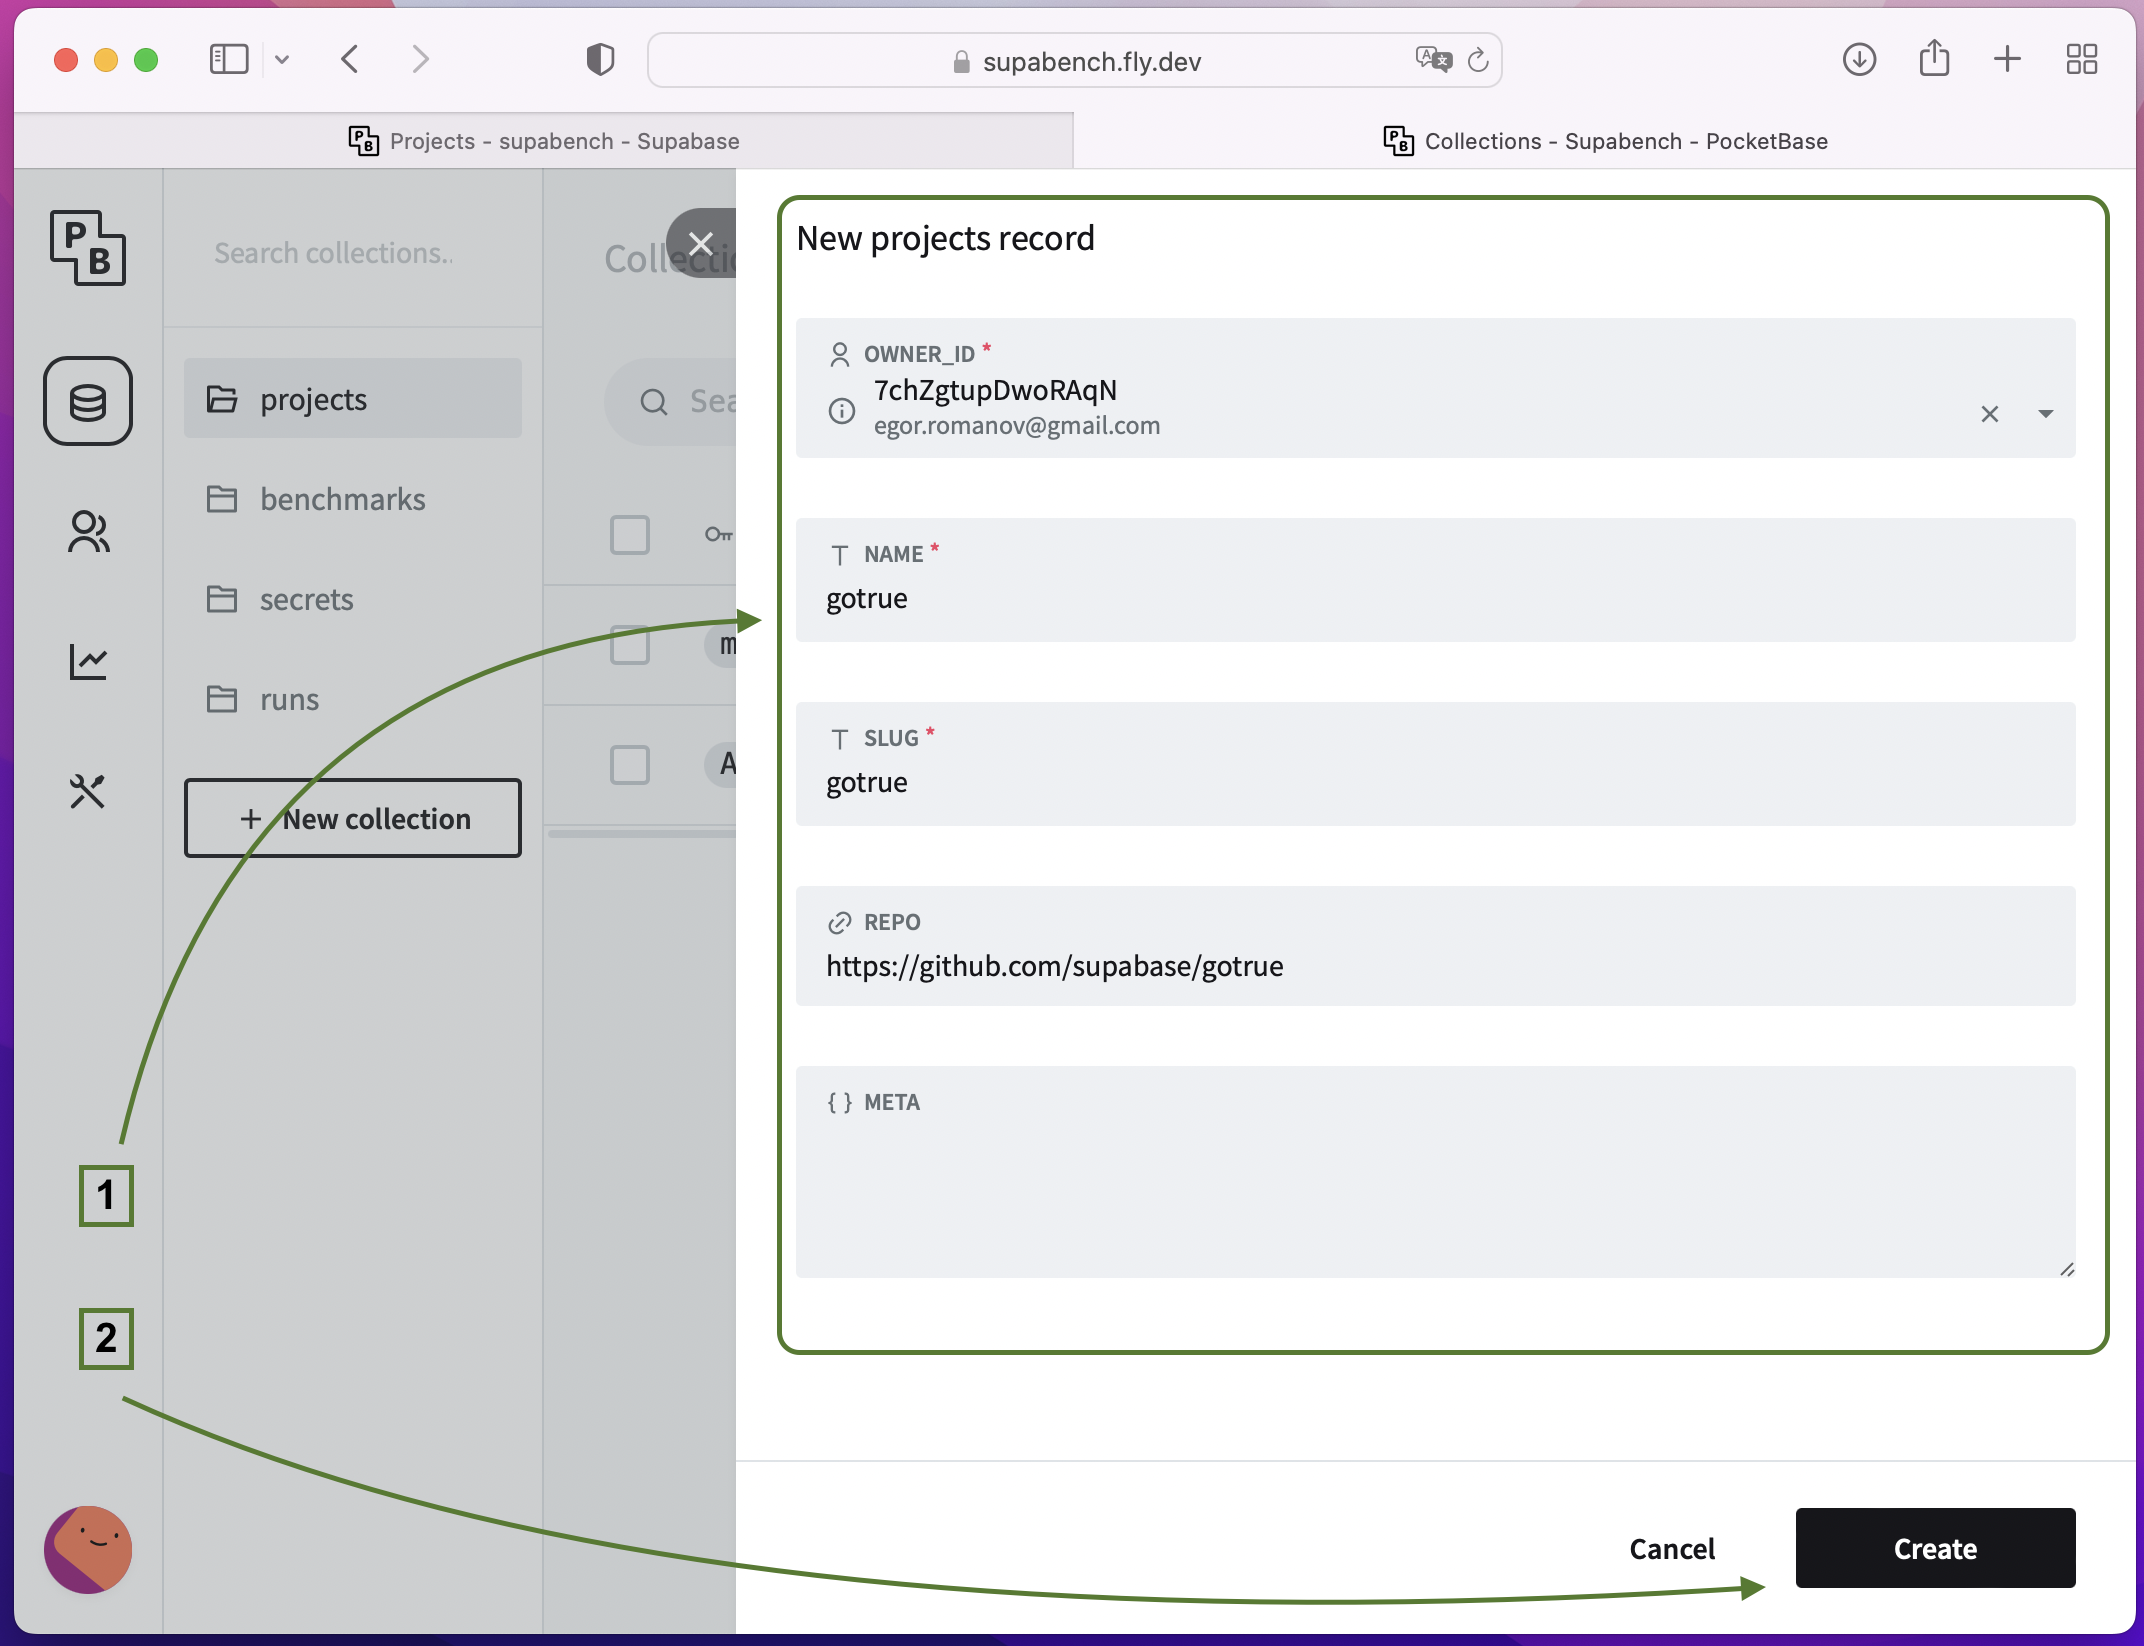
Task: Click the Search collections field
Action: point(353,253)
